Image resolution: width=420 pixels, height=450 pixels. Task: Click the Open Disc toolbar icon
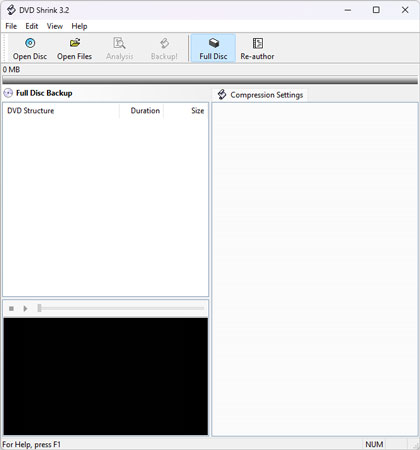pyautogui.click(x=30, y=43)
